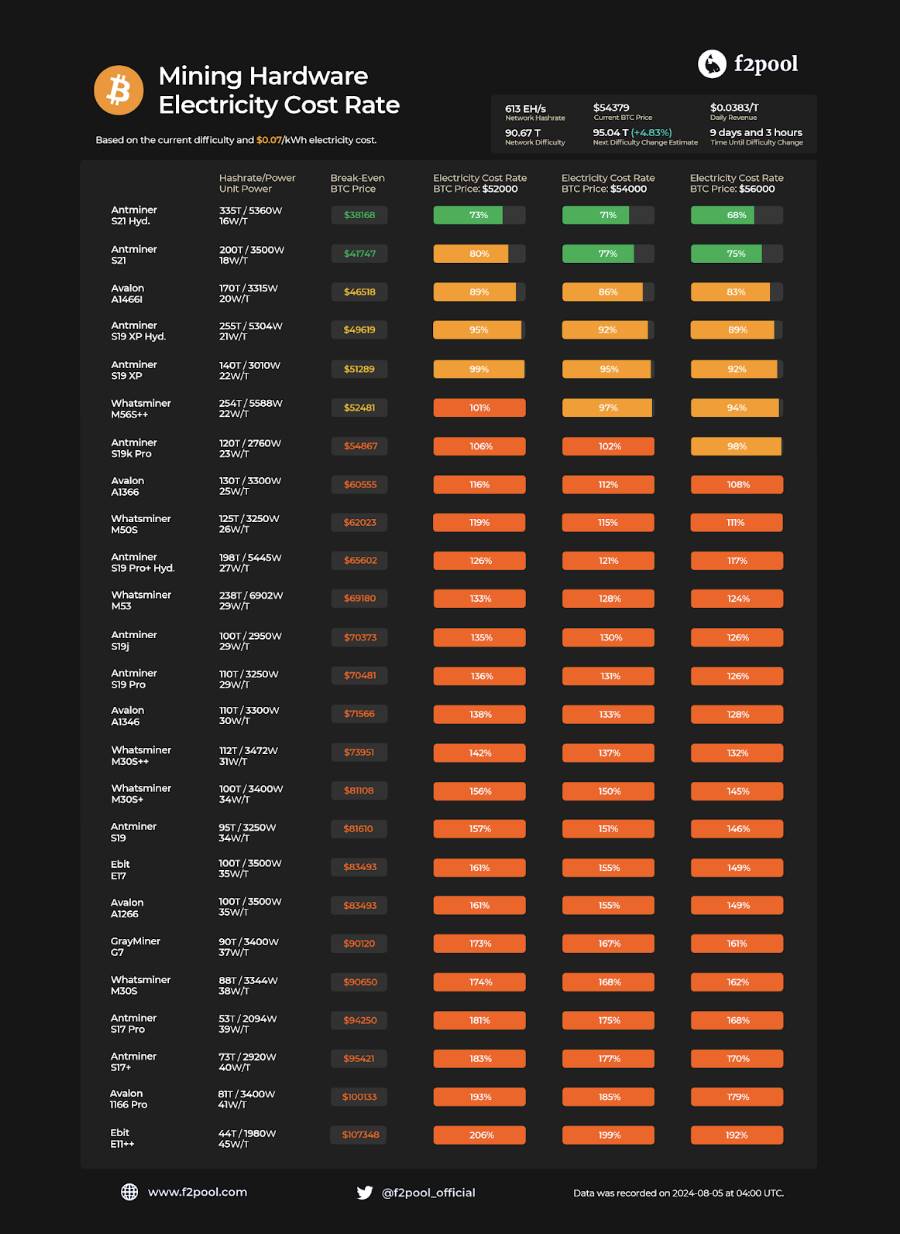Click the Hashrate/Power column header

(x=257, y=183)
